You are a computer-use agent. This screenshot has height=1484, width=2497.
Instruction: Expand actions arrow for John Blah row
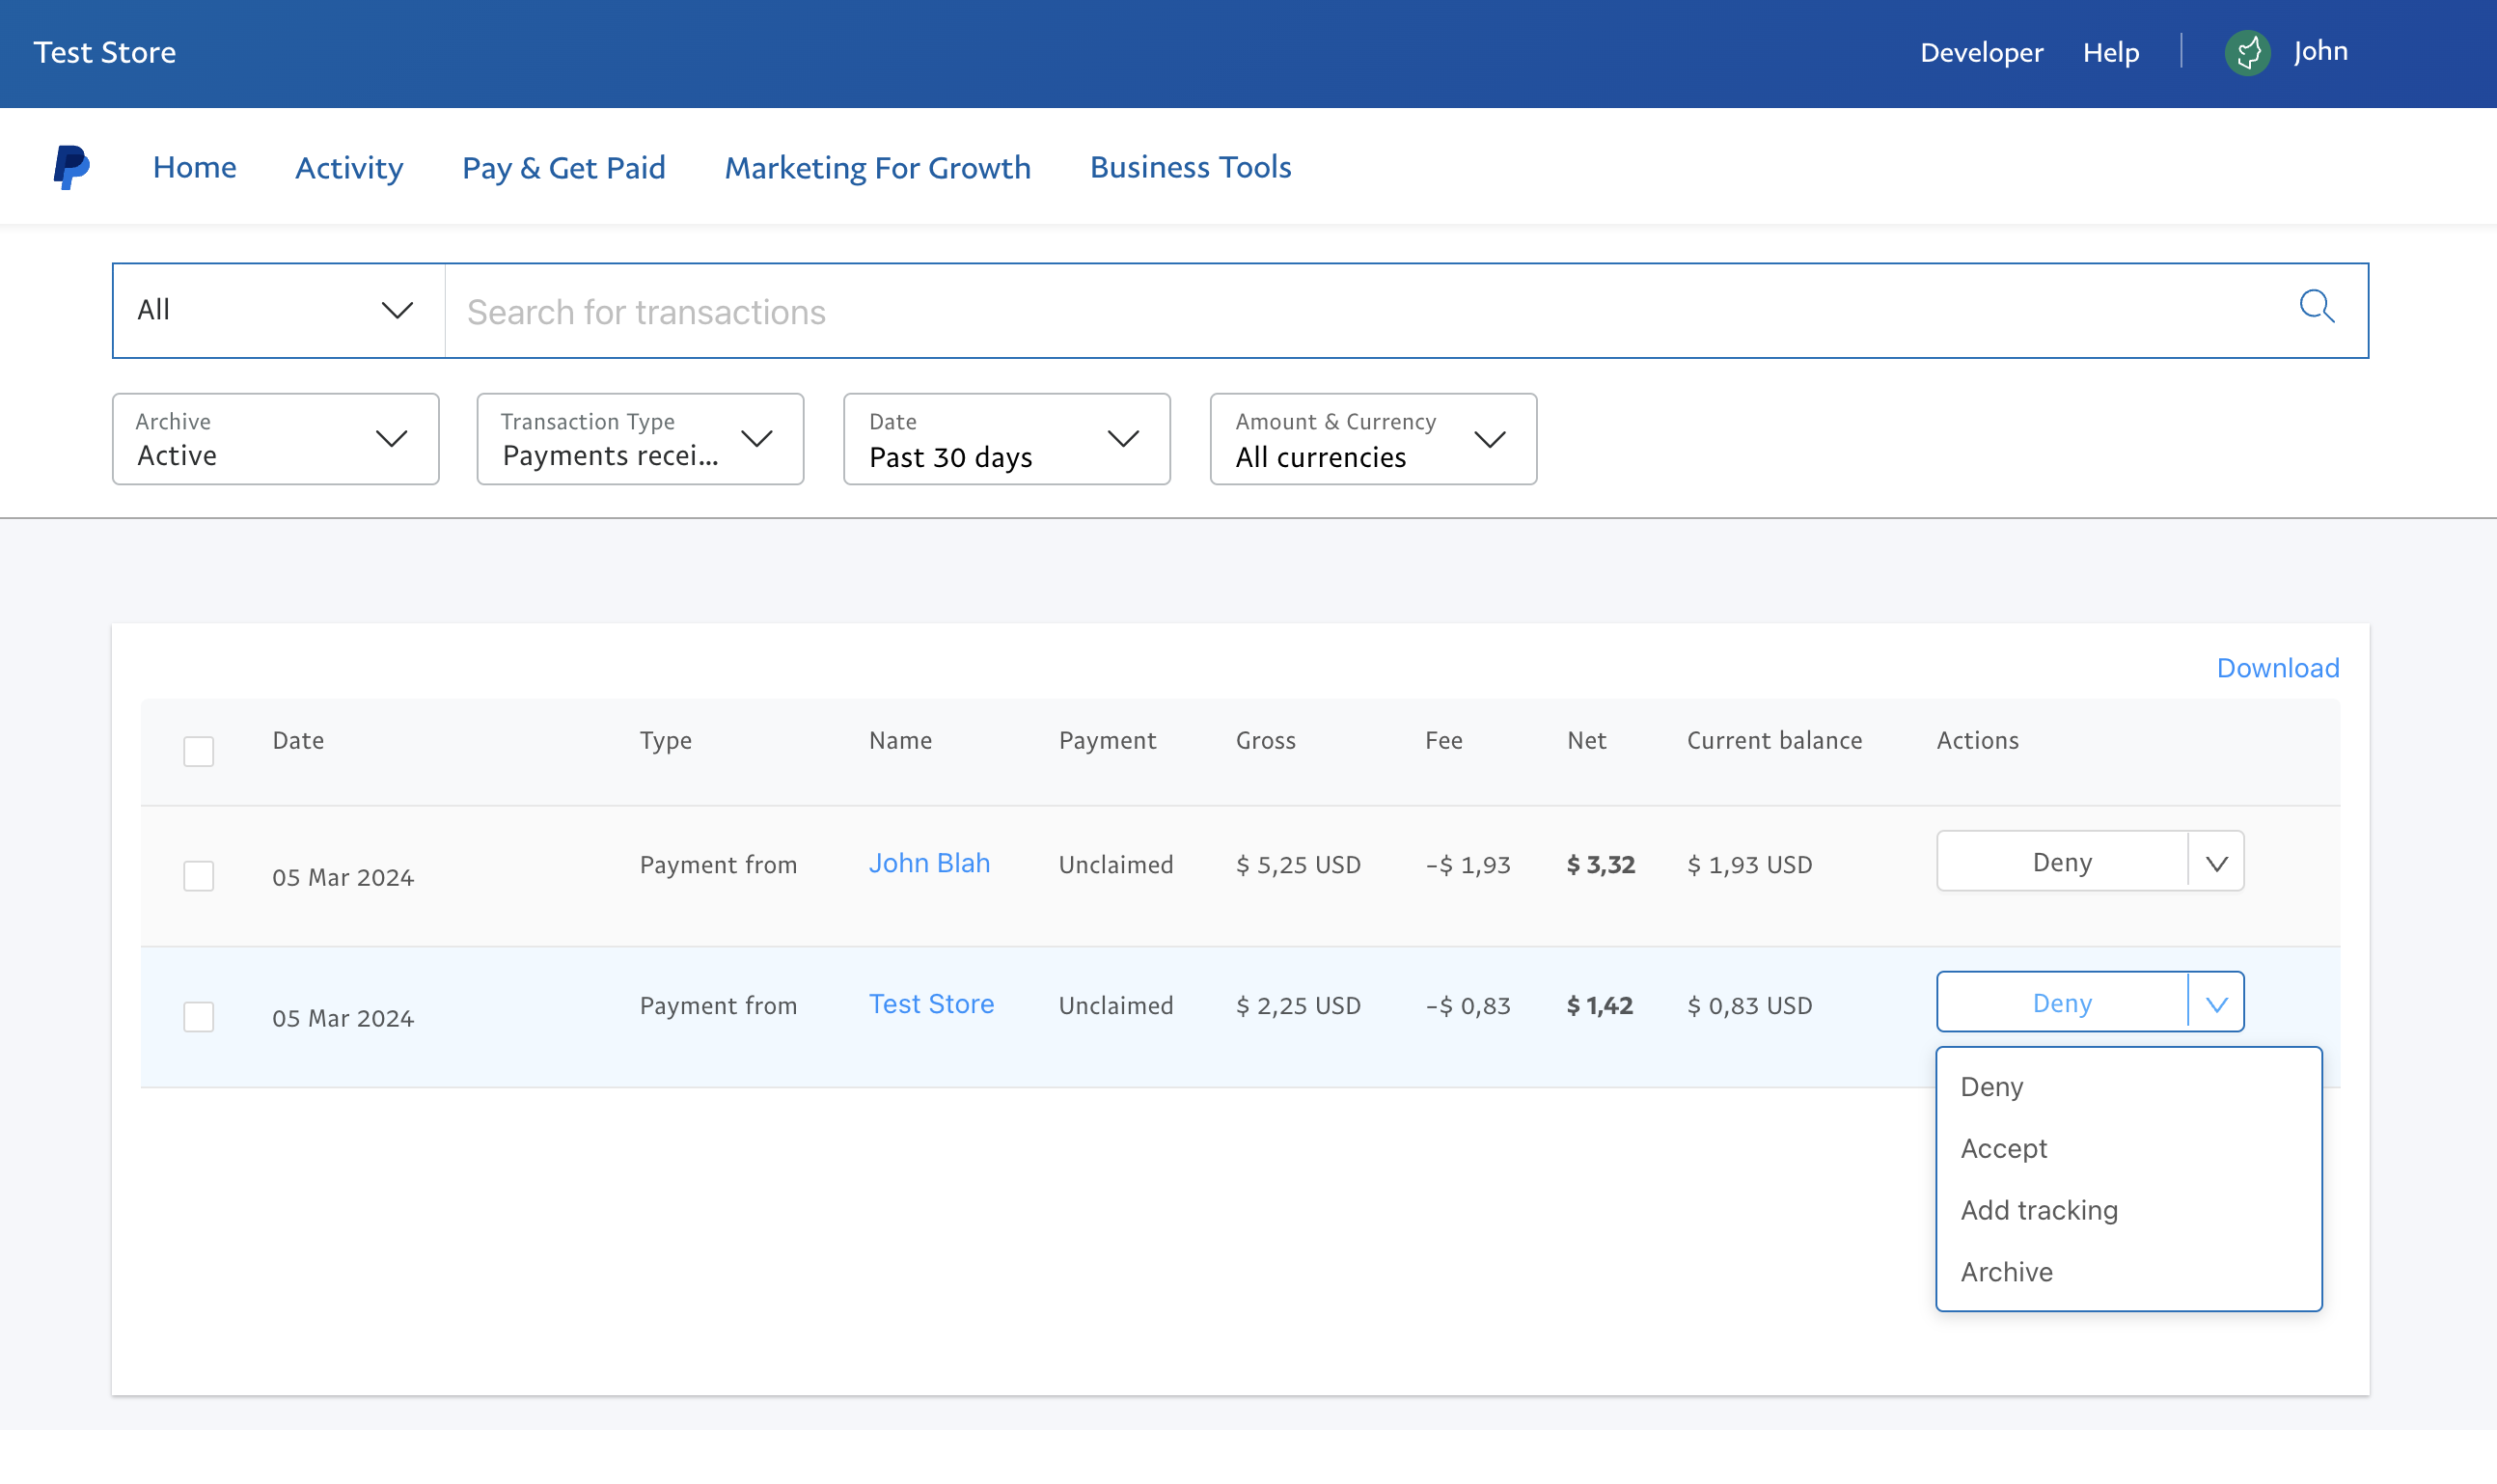pos(2216,862)
